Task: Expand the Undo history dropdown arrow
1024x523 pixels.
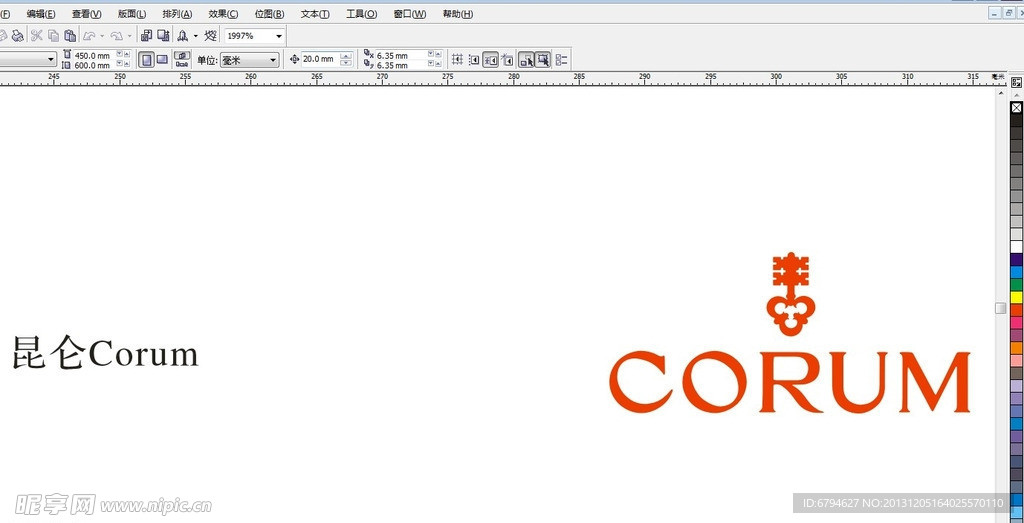Action: coord(102,36)
